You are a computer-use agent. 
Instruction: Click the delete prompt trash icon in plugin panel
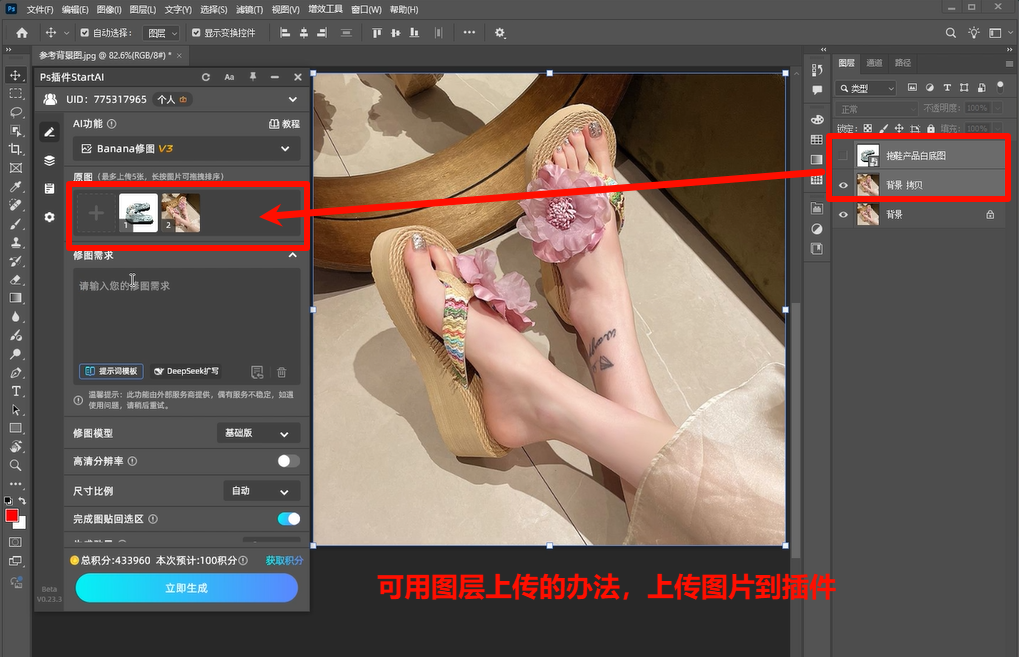tap(282, 371)
